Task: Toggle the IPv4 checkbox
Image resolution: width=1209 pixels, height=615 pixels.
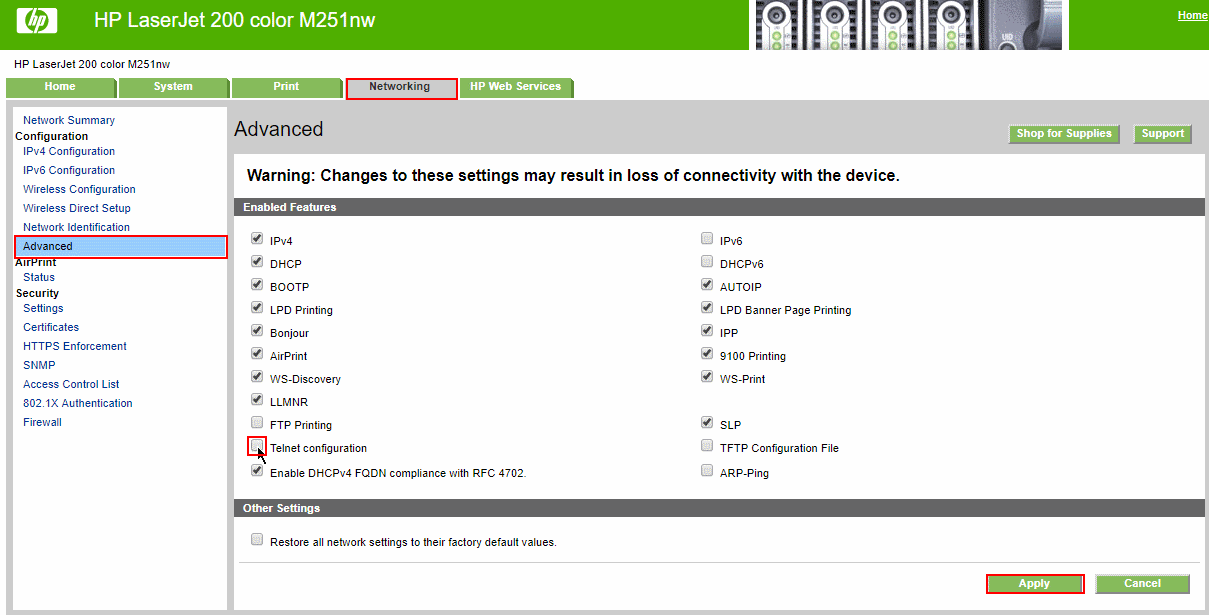Action: pyautogui.click(x=257, y=239)
